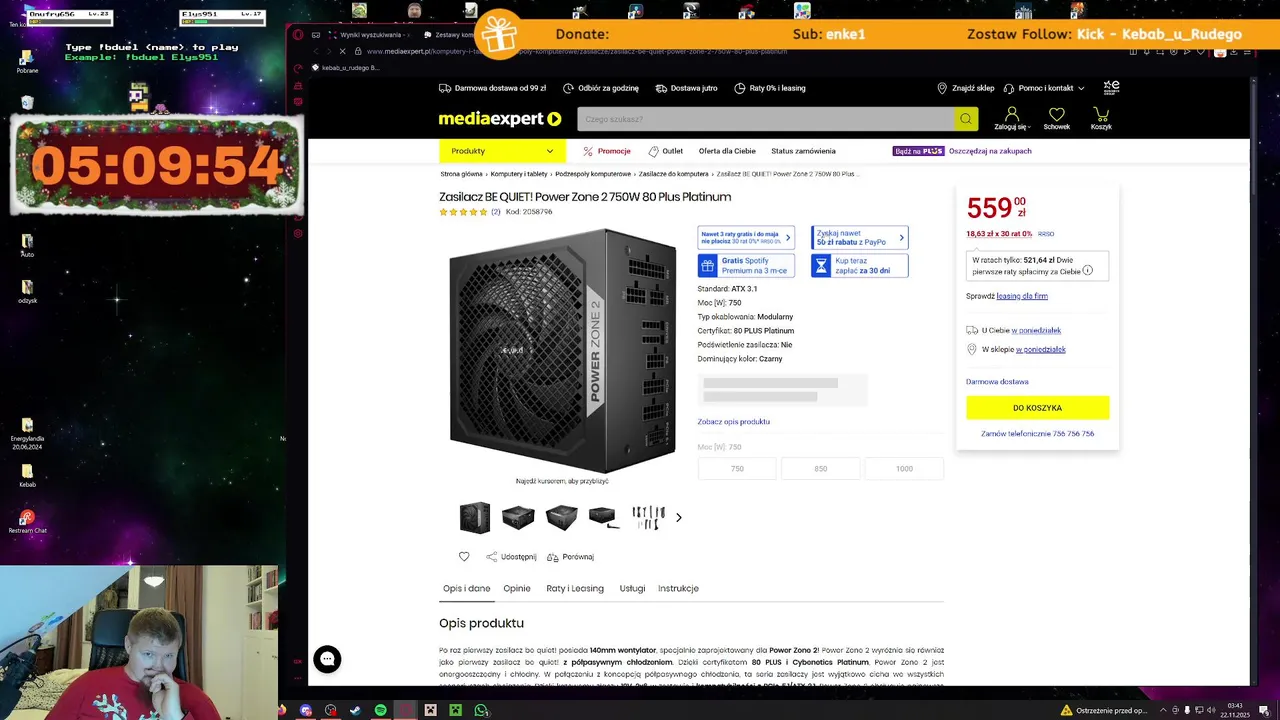Select first power supply thumbnail

[x=475, y=517]
